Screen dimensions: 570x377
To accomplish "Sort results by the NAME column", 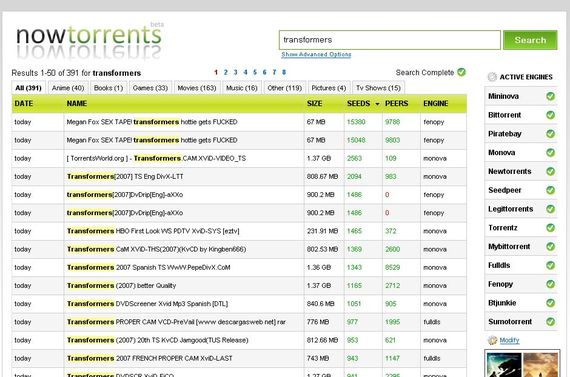I will pos(76,104).
